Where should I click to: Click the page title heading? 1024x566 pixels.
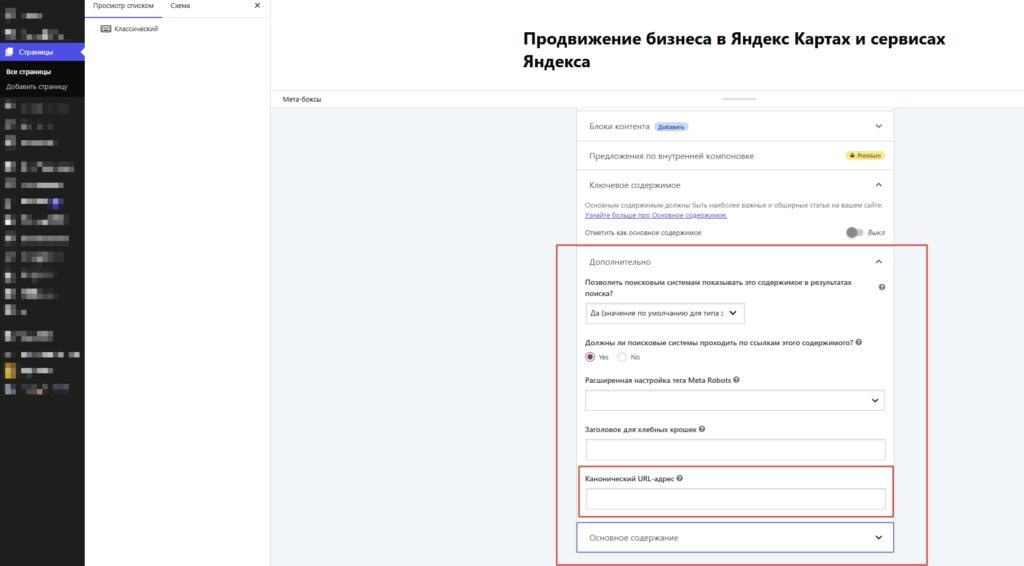(734, 50)
